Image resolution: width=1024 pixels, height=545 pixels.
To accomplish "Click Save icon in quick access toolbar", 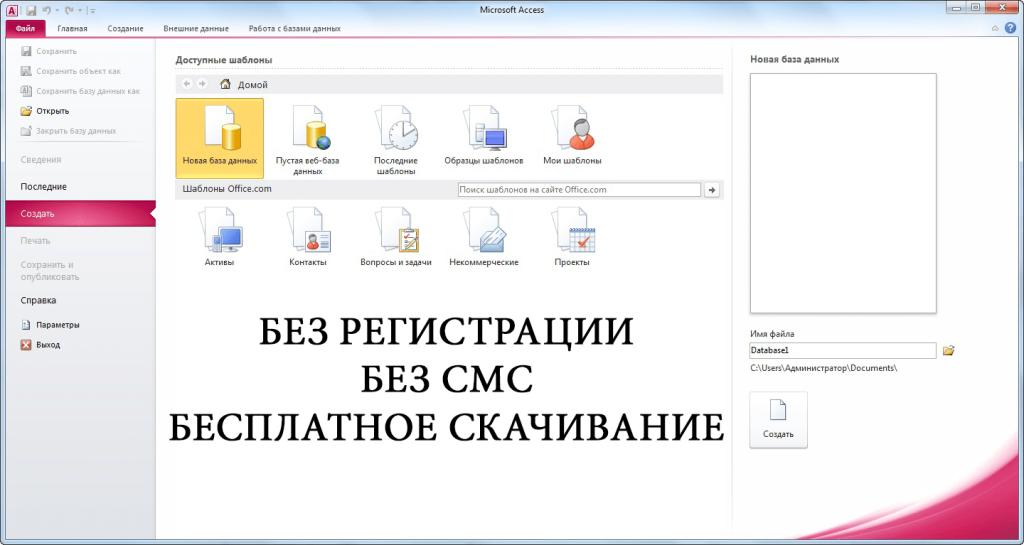I will (31, 10).
